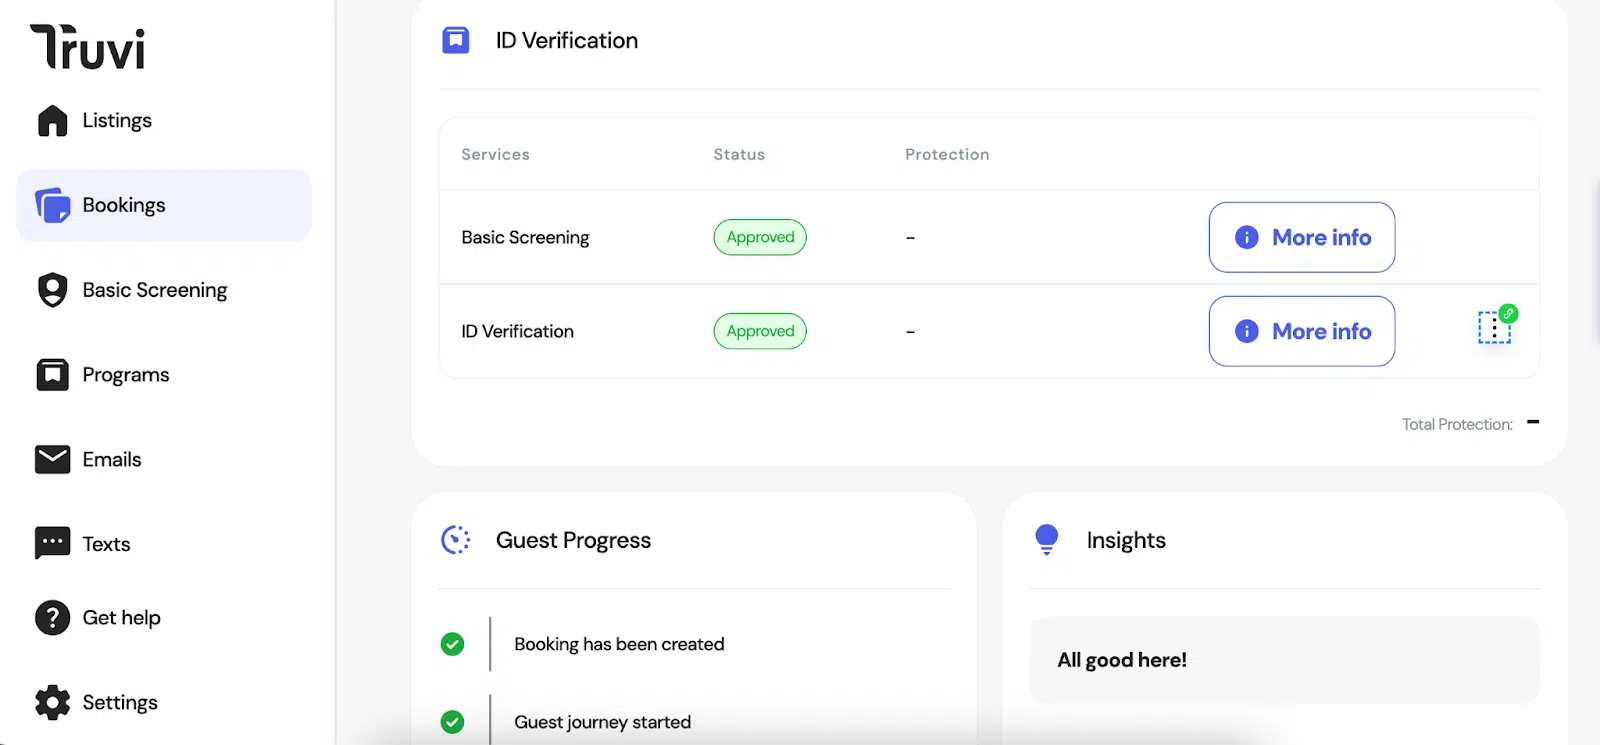Click More info for ID Verification row

[1302, 331]
